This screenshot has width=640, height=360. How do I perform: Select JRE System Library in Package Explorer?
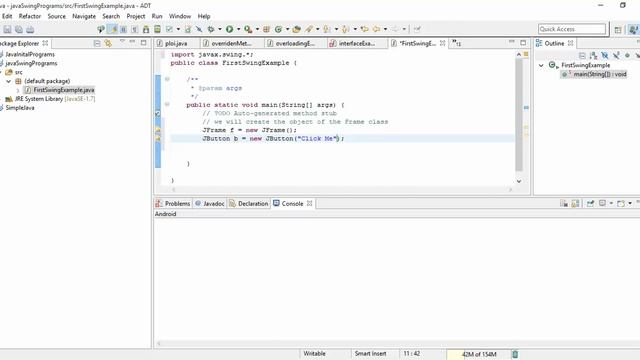50,99
